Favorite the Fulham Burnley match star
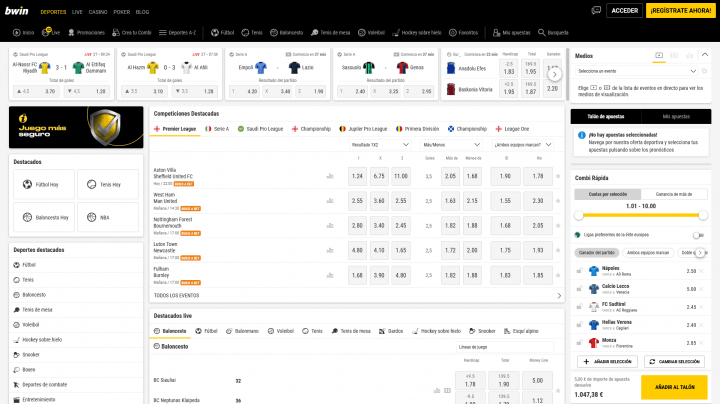Screen dimensions: 720x404 tap(558, 275)
